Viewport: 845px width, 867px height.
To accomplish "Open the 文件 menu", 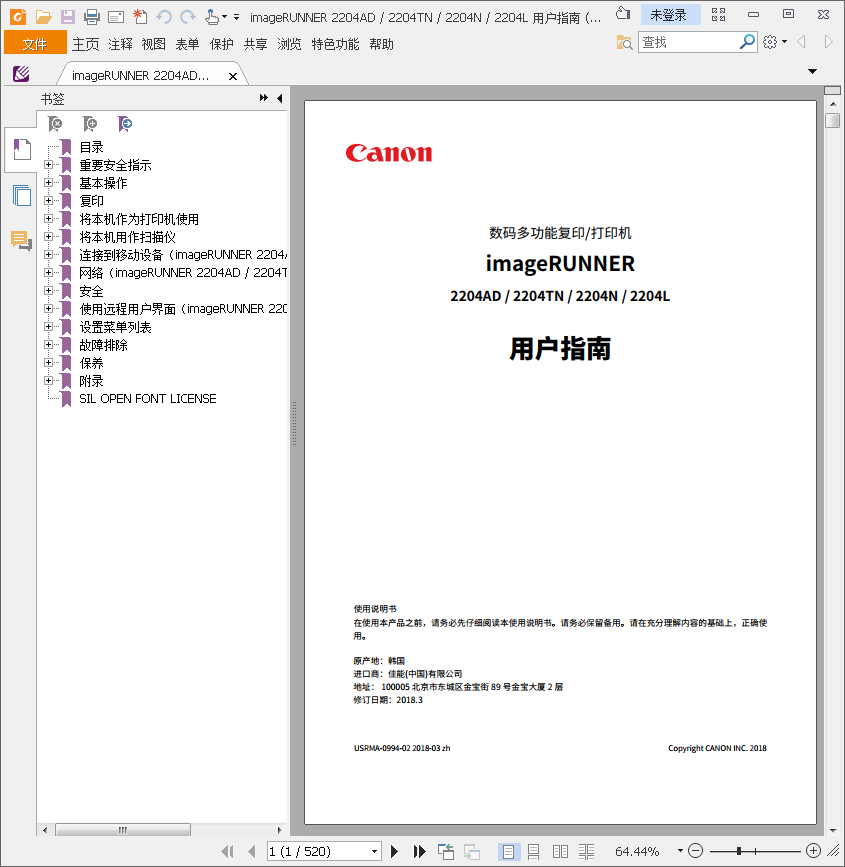I will pyautogui.click(x=35, y=43).
